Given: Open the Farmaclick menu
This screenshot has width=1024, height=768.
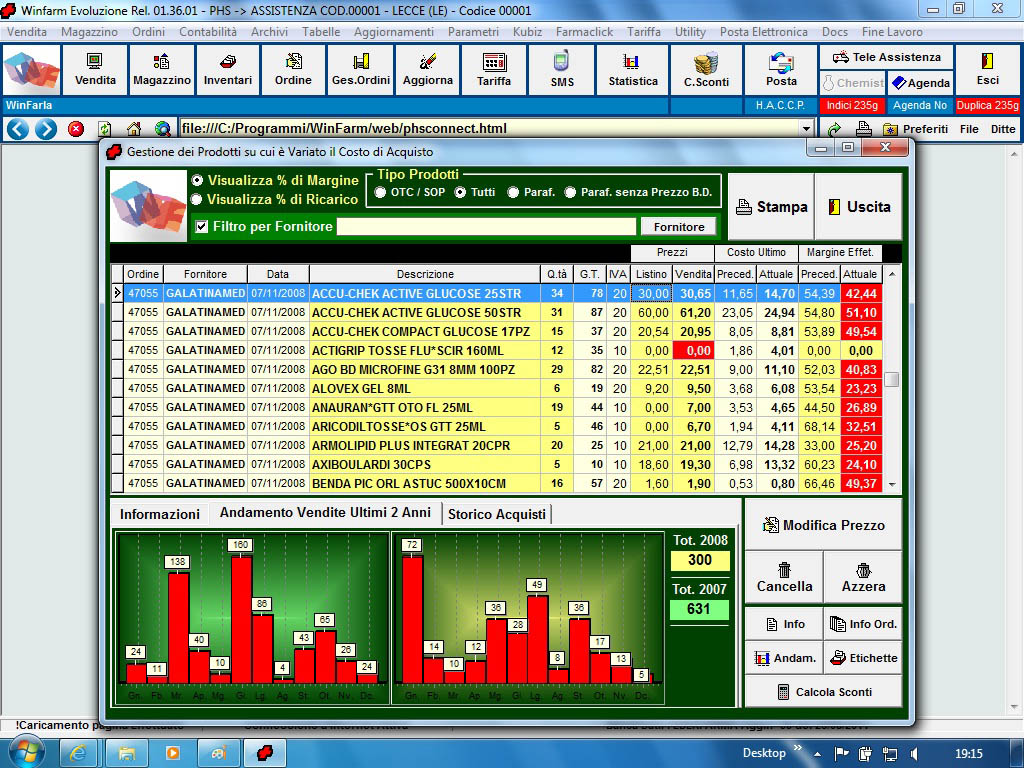Looking at the screenshot, I should (x=584, y=32).
